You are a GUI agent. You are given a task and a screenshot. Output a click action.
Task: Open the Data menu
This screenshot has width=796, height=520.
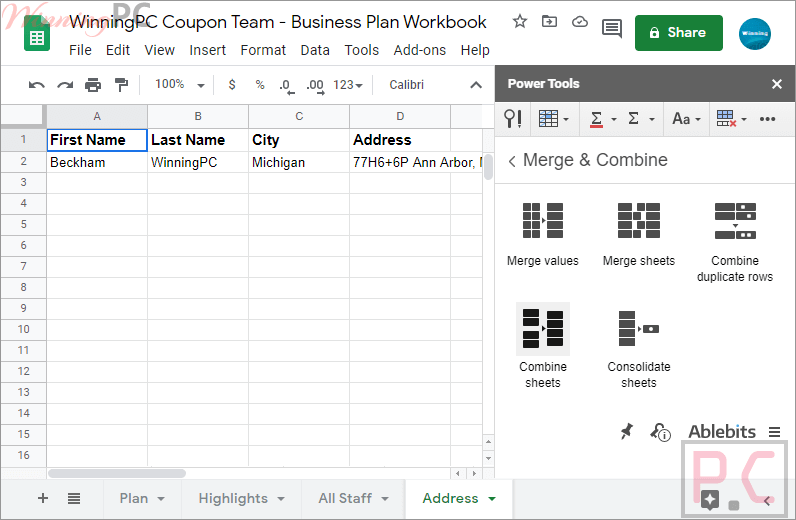click(315, 50)
